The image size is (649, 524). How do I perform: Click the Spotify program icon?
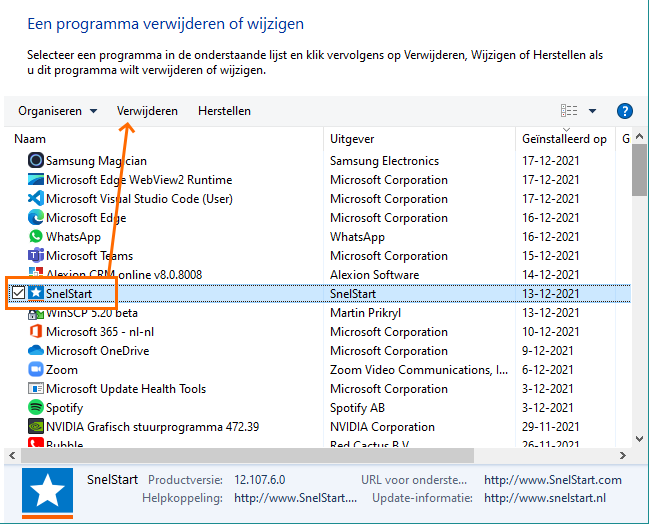click(x=36, y=407)
